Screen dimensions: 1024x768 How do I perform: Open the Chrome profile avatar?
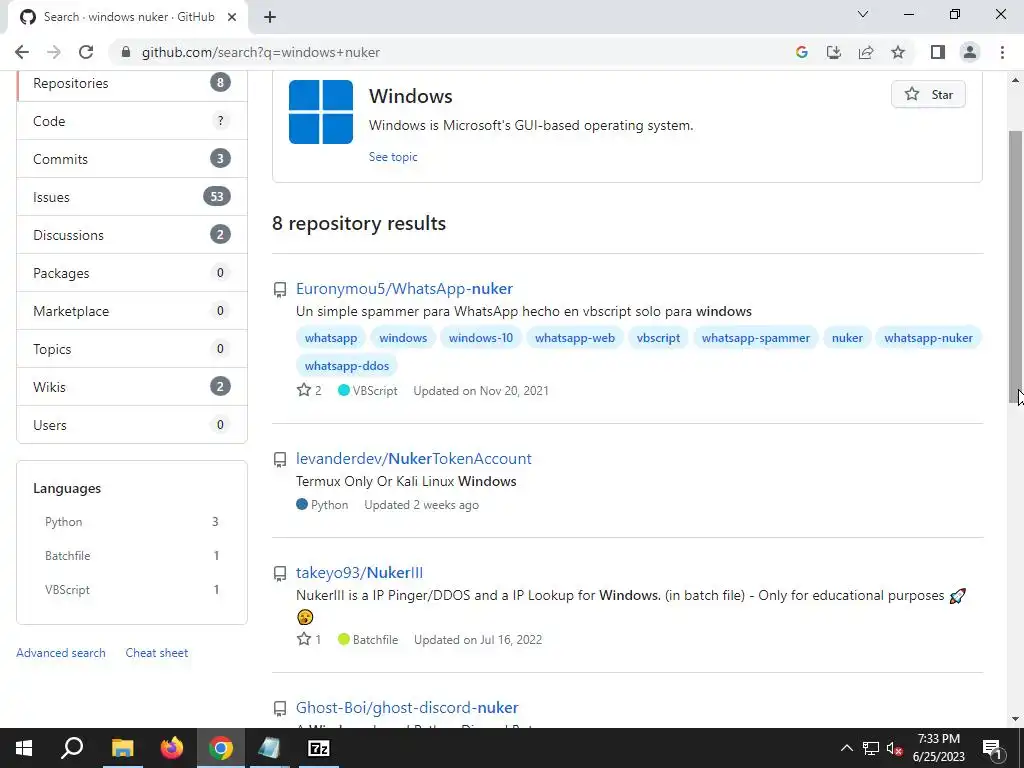click(970, 52)
